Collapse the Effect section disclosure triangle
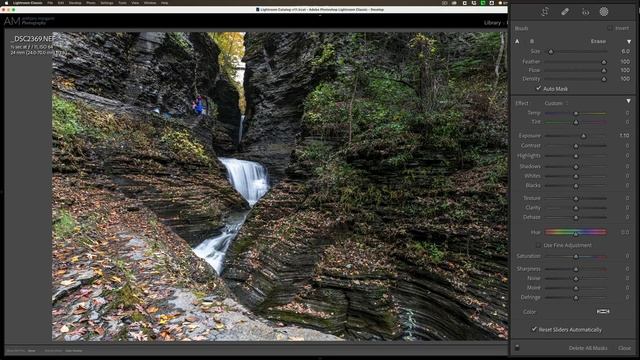The width and height of the screenshot is (640, 360). (x=629, y=101)
